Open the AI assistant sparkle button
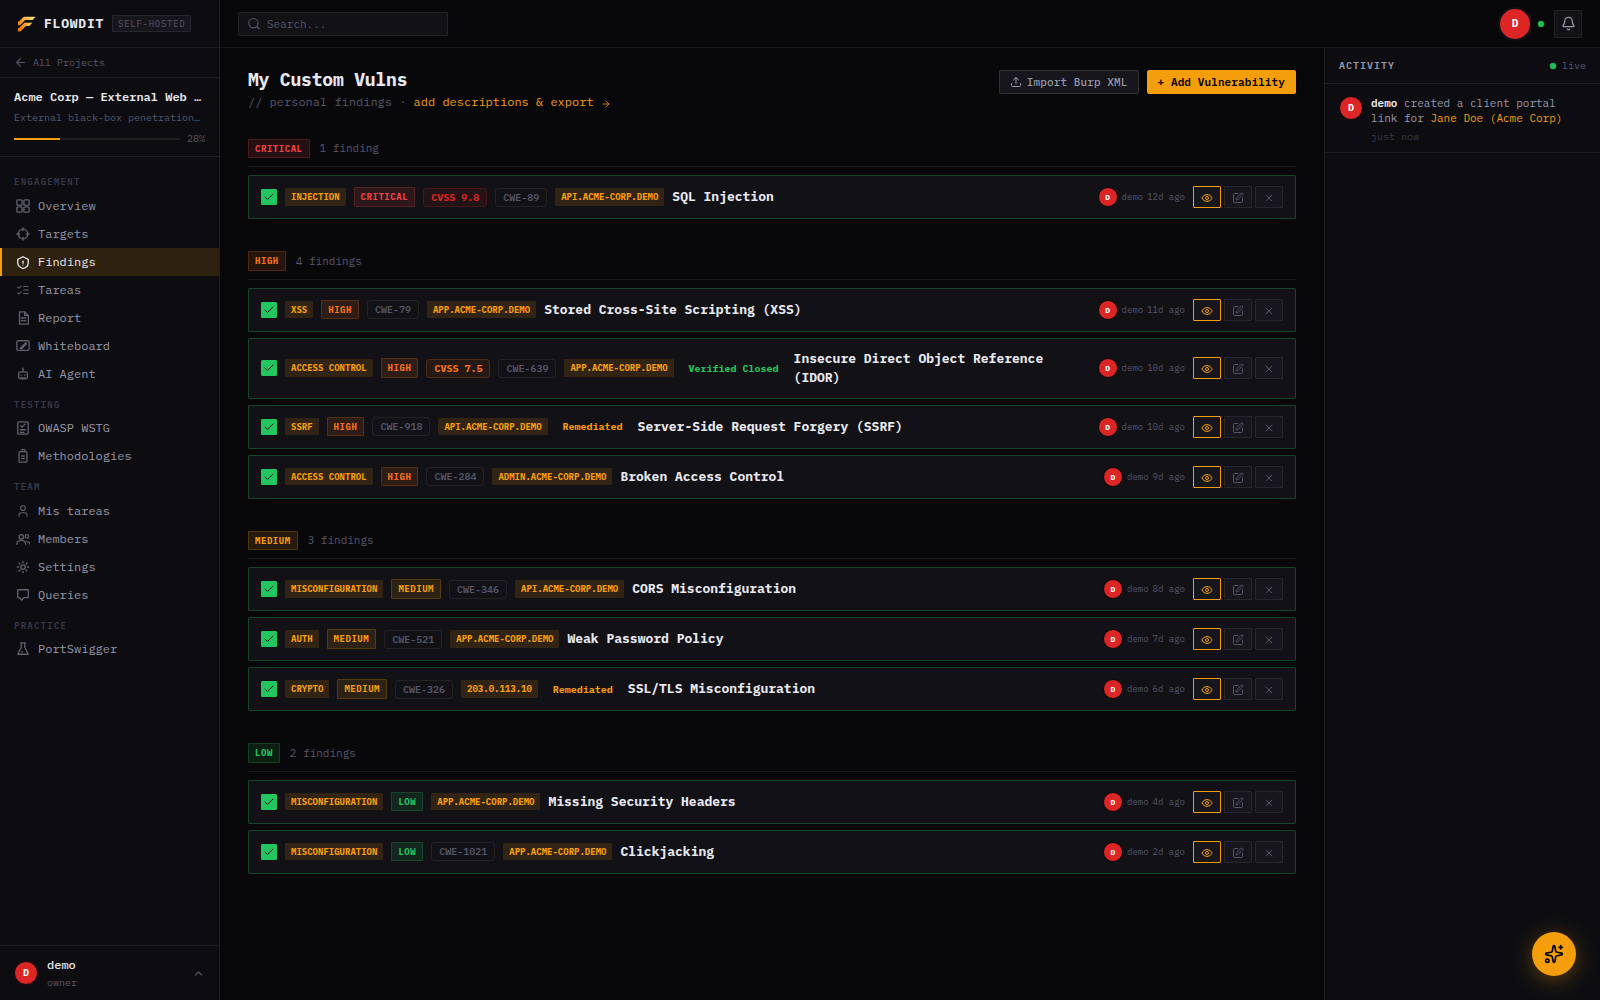The image size is (1600, 1000). click(x=1553, y=954)
